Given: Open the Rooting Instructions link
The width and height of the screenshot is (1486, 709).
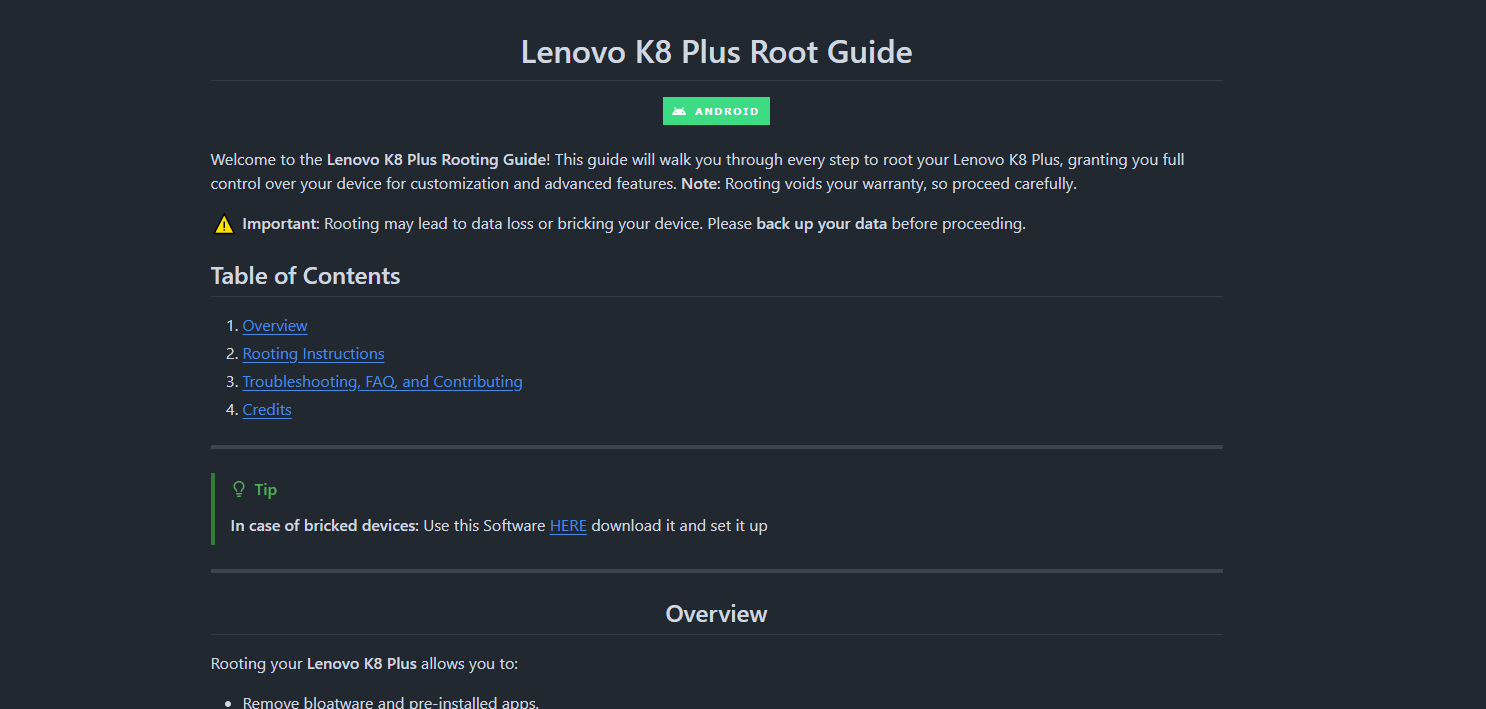Looking at the screenshot, I should click(x=312, y=353).
